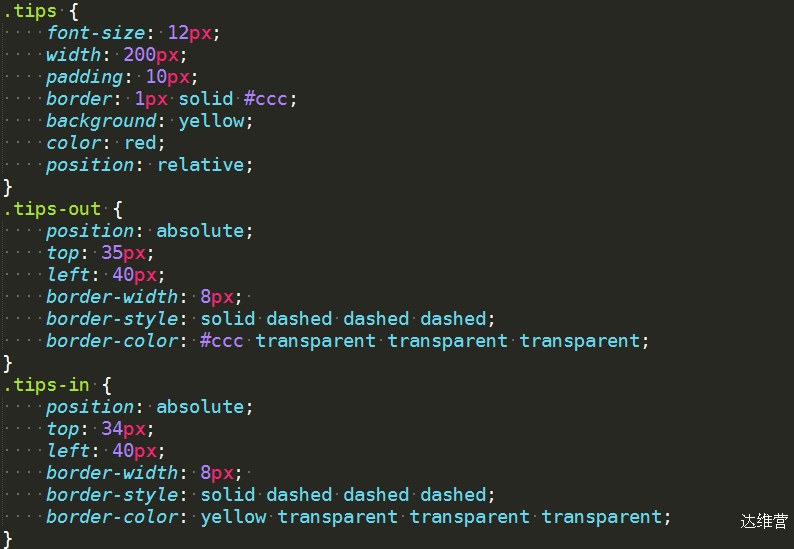Click the relative position value
The width and height of the screenshot is (794, 549).
[201, 165]
